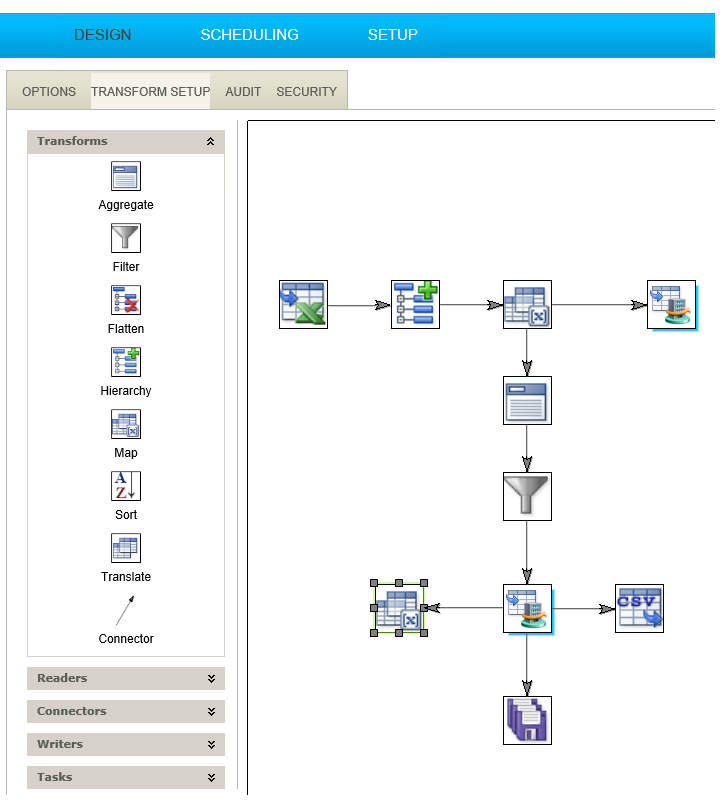Image resolution: width=725 pixels, height=805 pixels.
Task: Click the floppy disk save node on canvas
Action: (x=527, y=721)
